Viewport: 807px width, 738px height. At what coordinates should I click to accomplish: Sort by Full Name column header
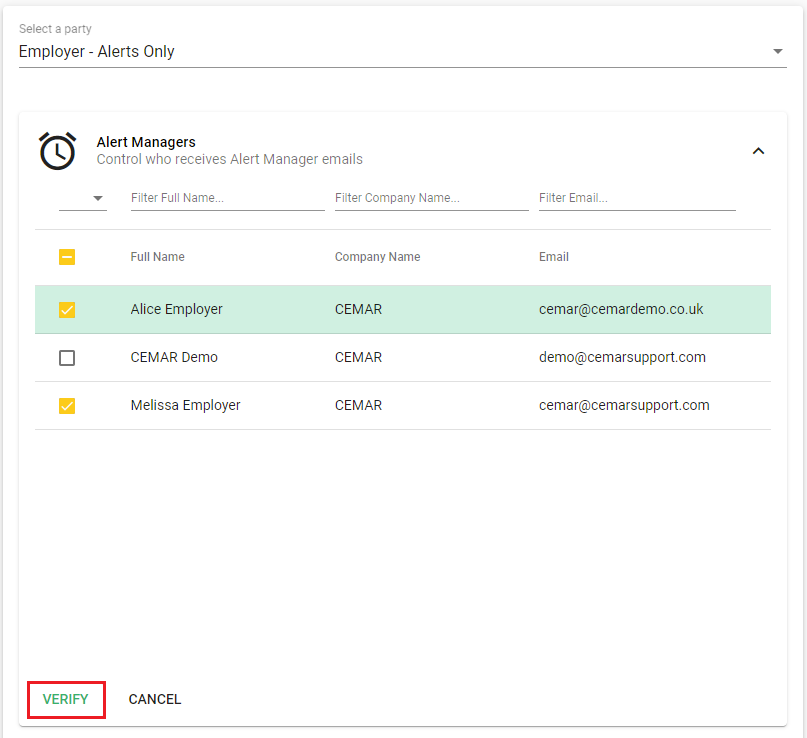(x=157, y=257)
